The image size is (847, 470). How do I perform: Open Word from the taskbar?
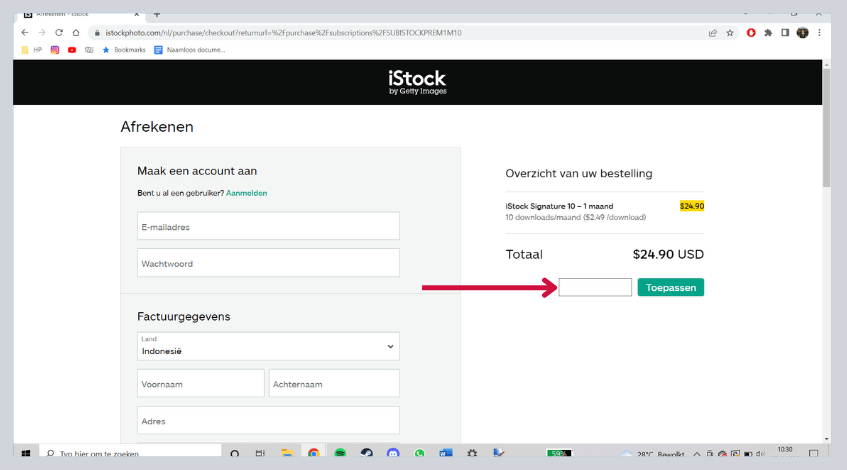tap(446, 453)
